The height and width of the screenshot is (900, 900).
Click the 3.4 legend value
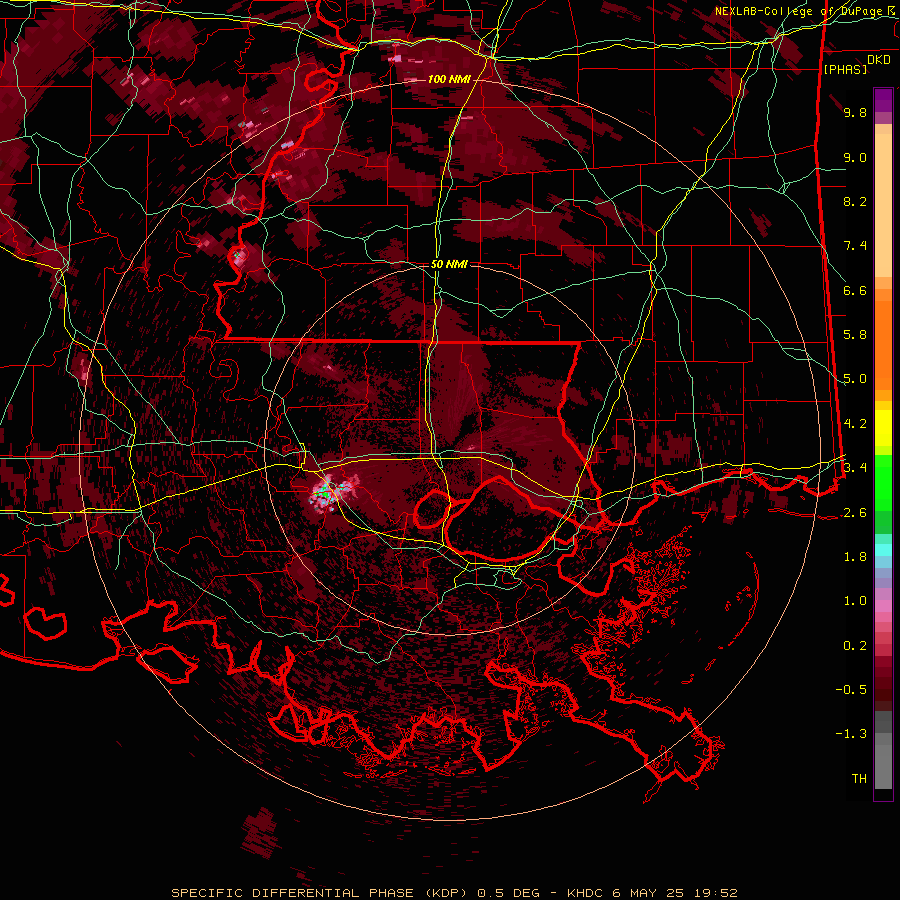pos(855,468)
